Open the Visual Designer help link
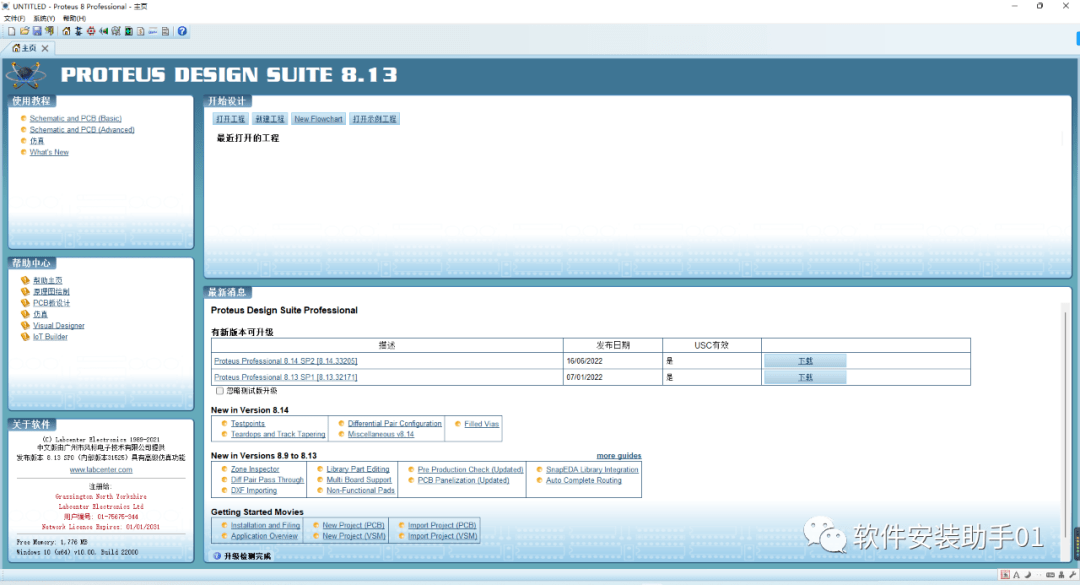Screen dimensions: 1080x585 pyautogui.click(x=59, y=325)
